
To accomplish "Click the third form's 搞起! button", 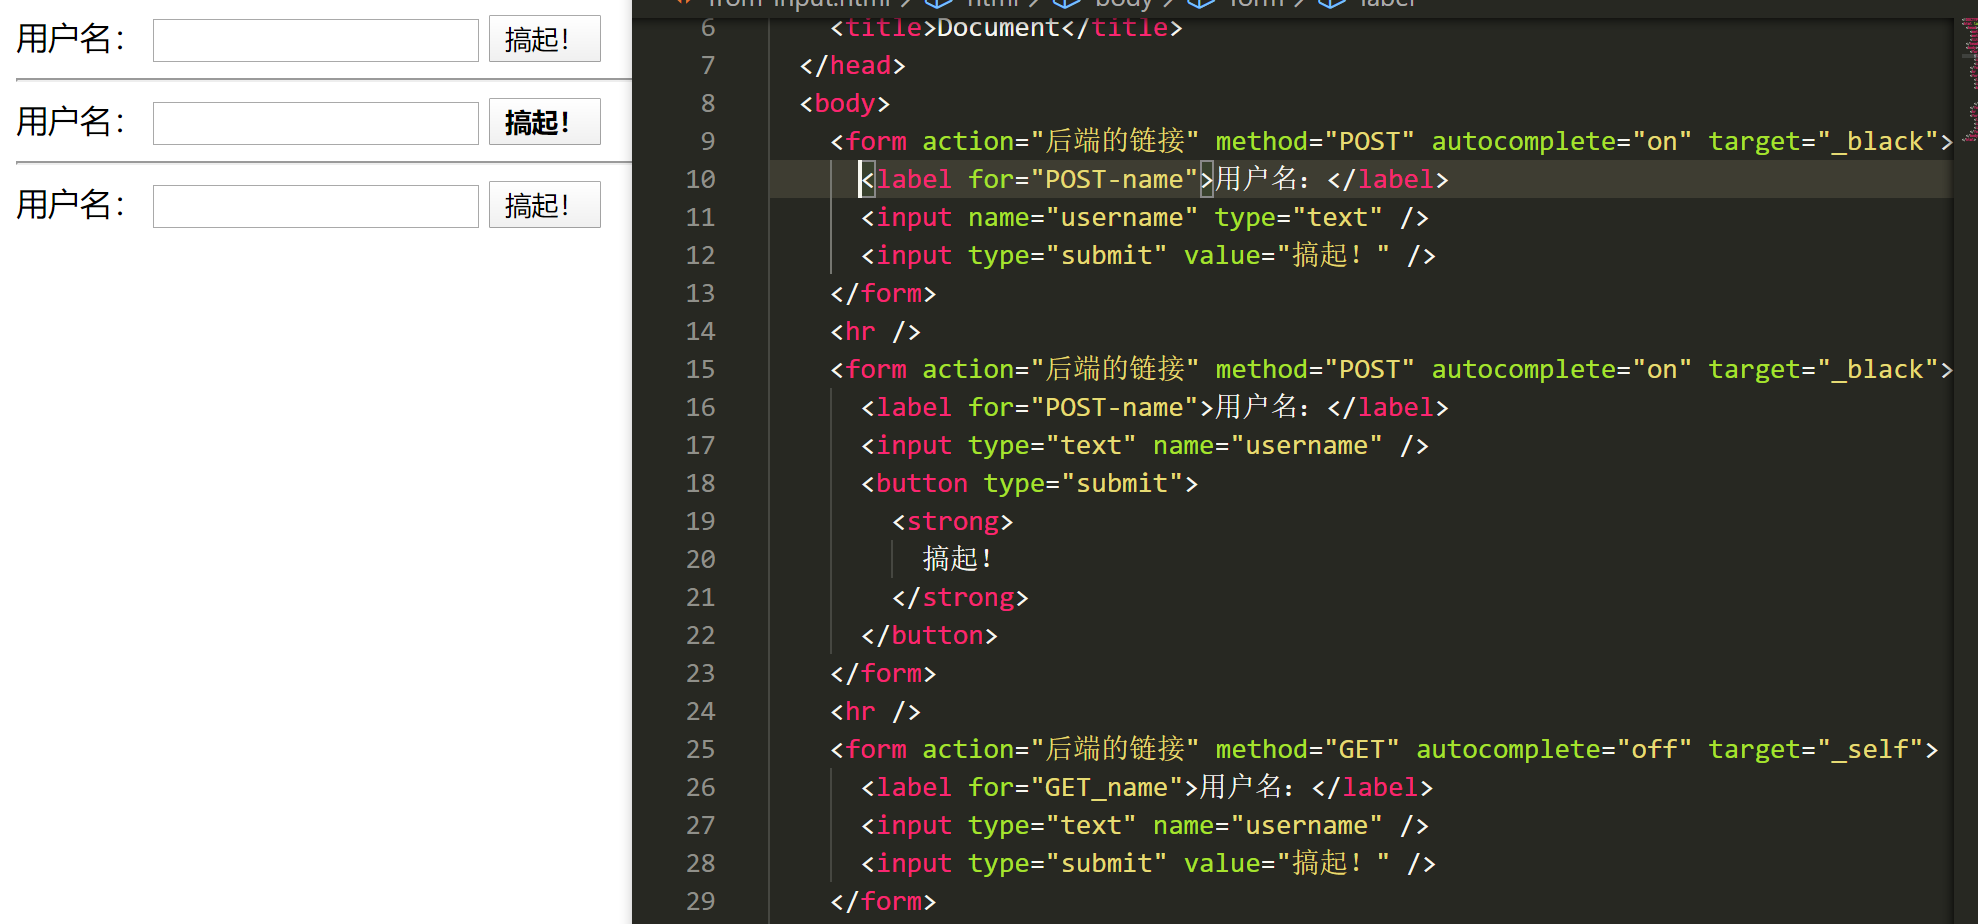I will click(x=544, y=205).
